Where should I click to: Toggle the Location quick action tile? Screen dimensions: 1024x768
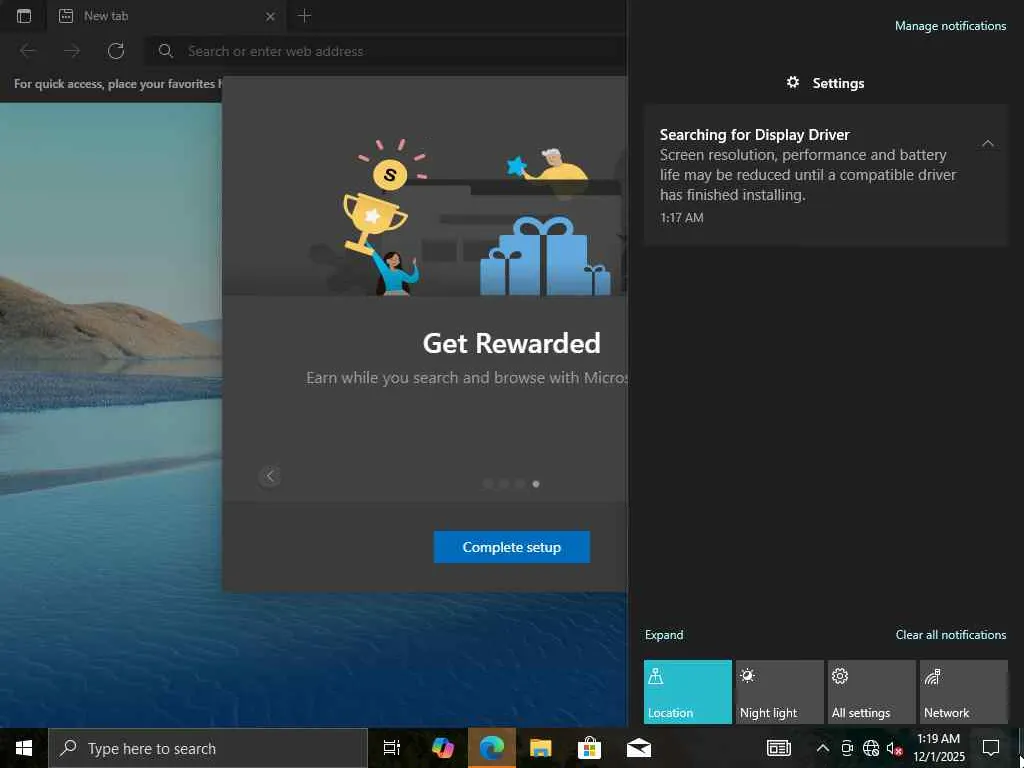tap(688, 692)
